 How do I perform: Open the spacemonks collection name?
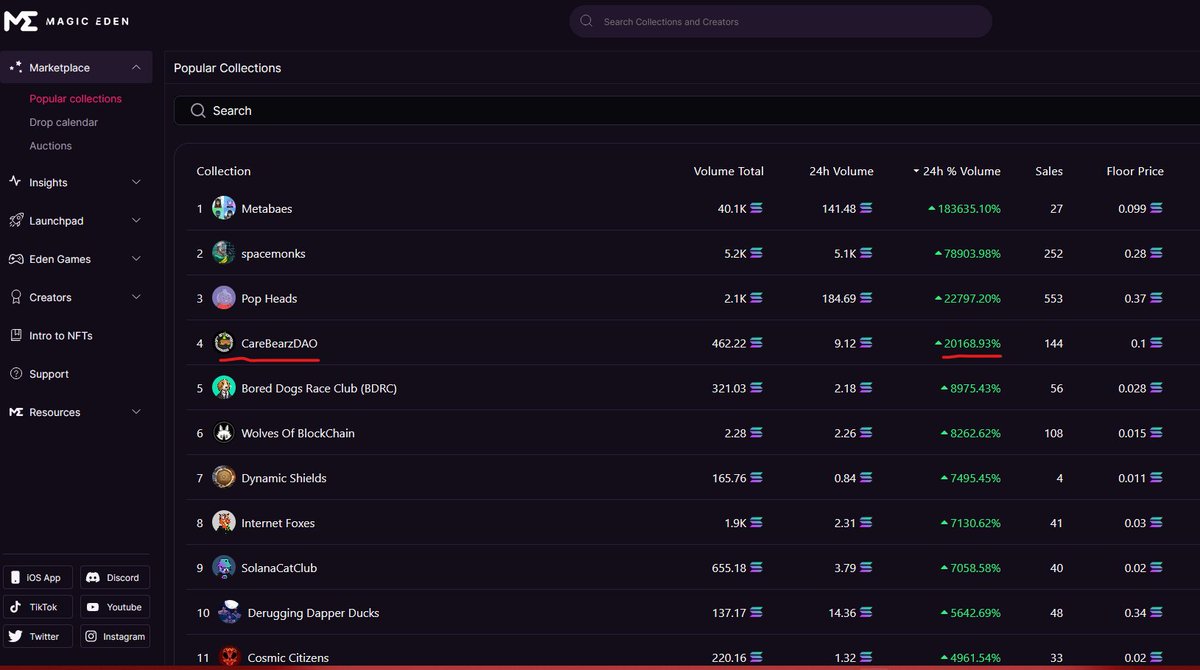coord(273,253)
